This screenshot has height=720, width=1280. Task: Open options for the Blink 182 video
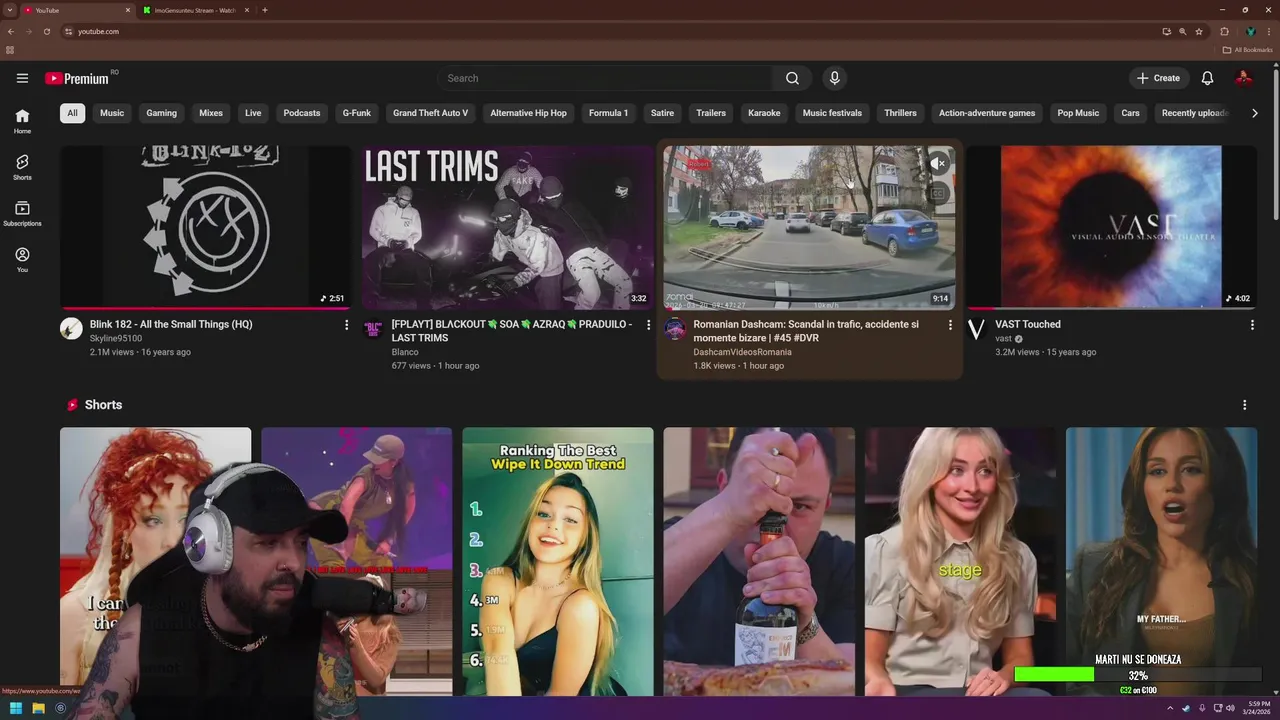(347, 325)
